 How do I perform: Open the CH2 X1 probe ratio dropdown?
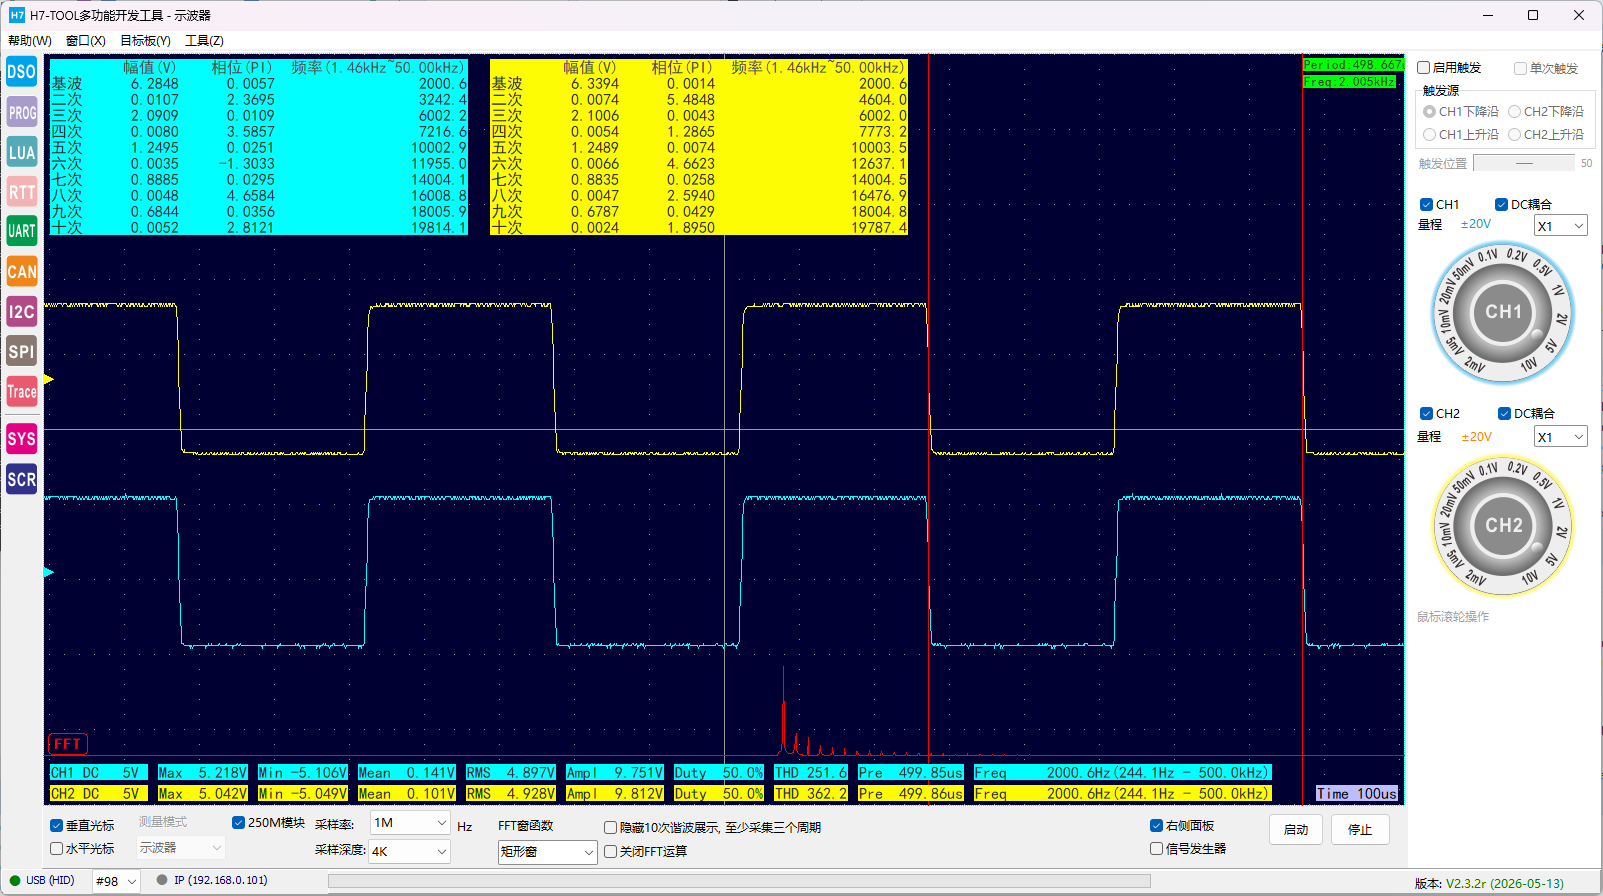[x=1561, y=437]
